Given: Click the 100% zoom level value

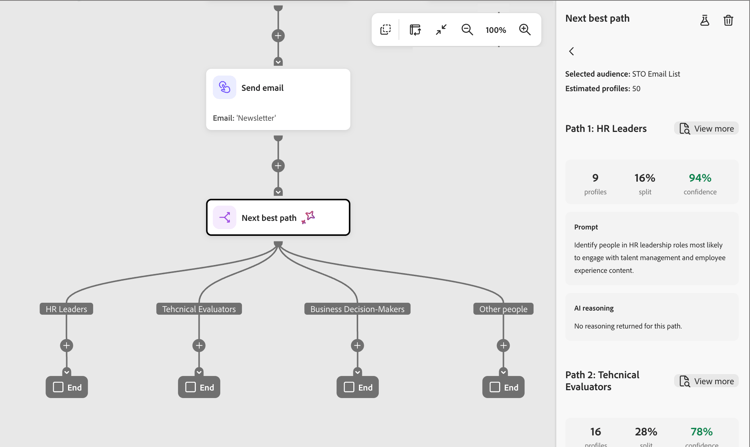Looking at the screenshot, I should (x=496, y=30).
